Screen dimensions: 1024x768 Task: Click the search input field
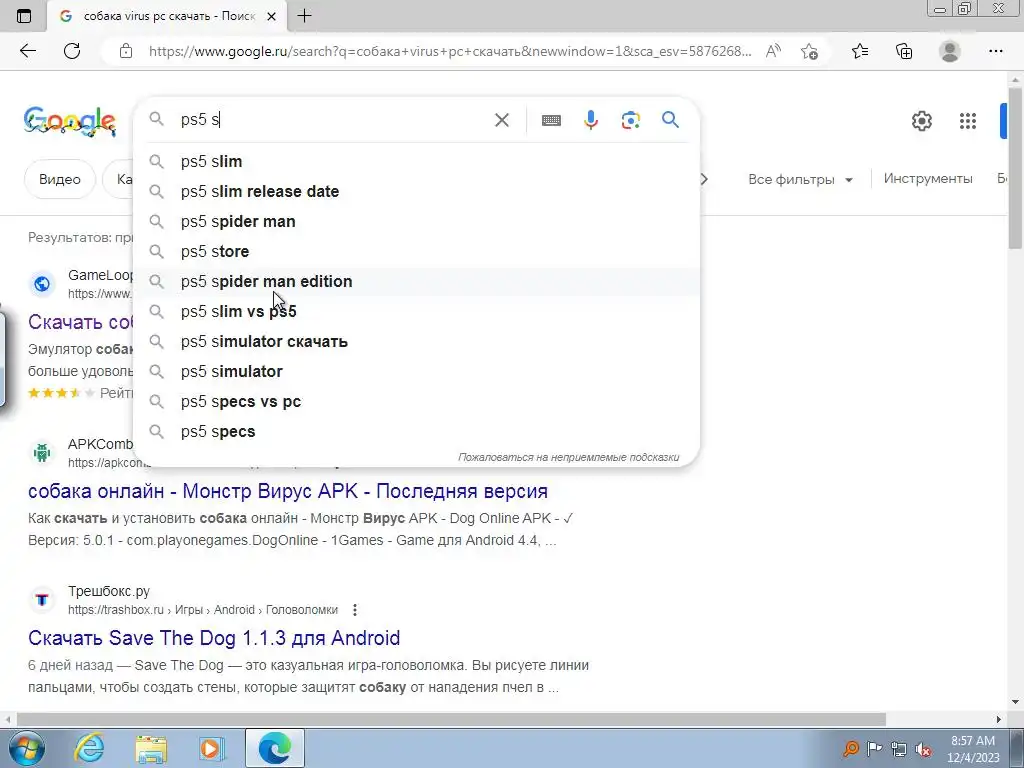333,120
